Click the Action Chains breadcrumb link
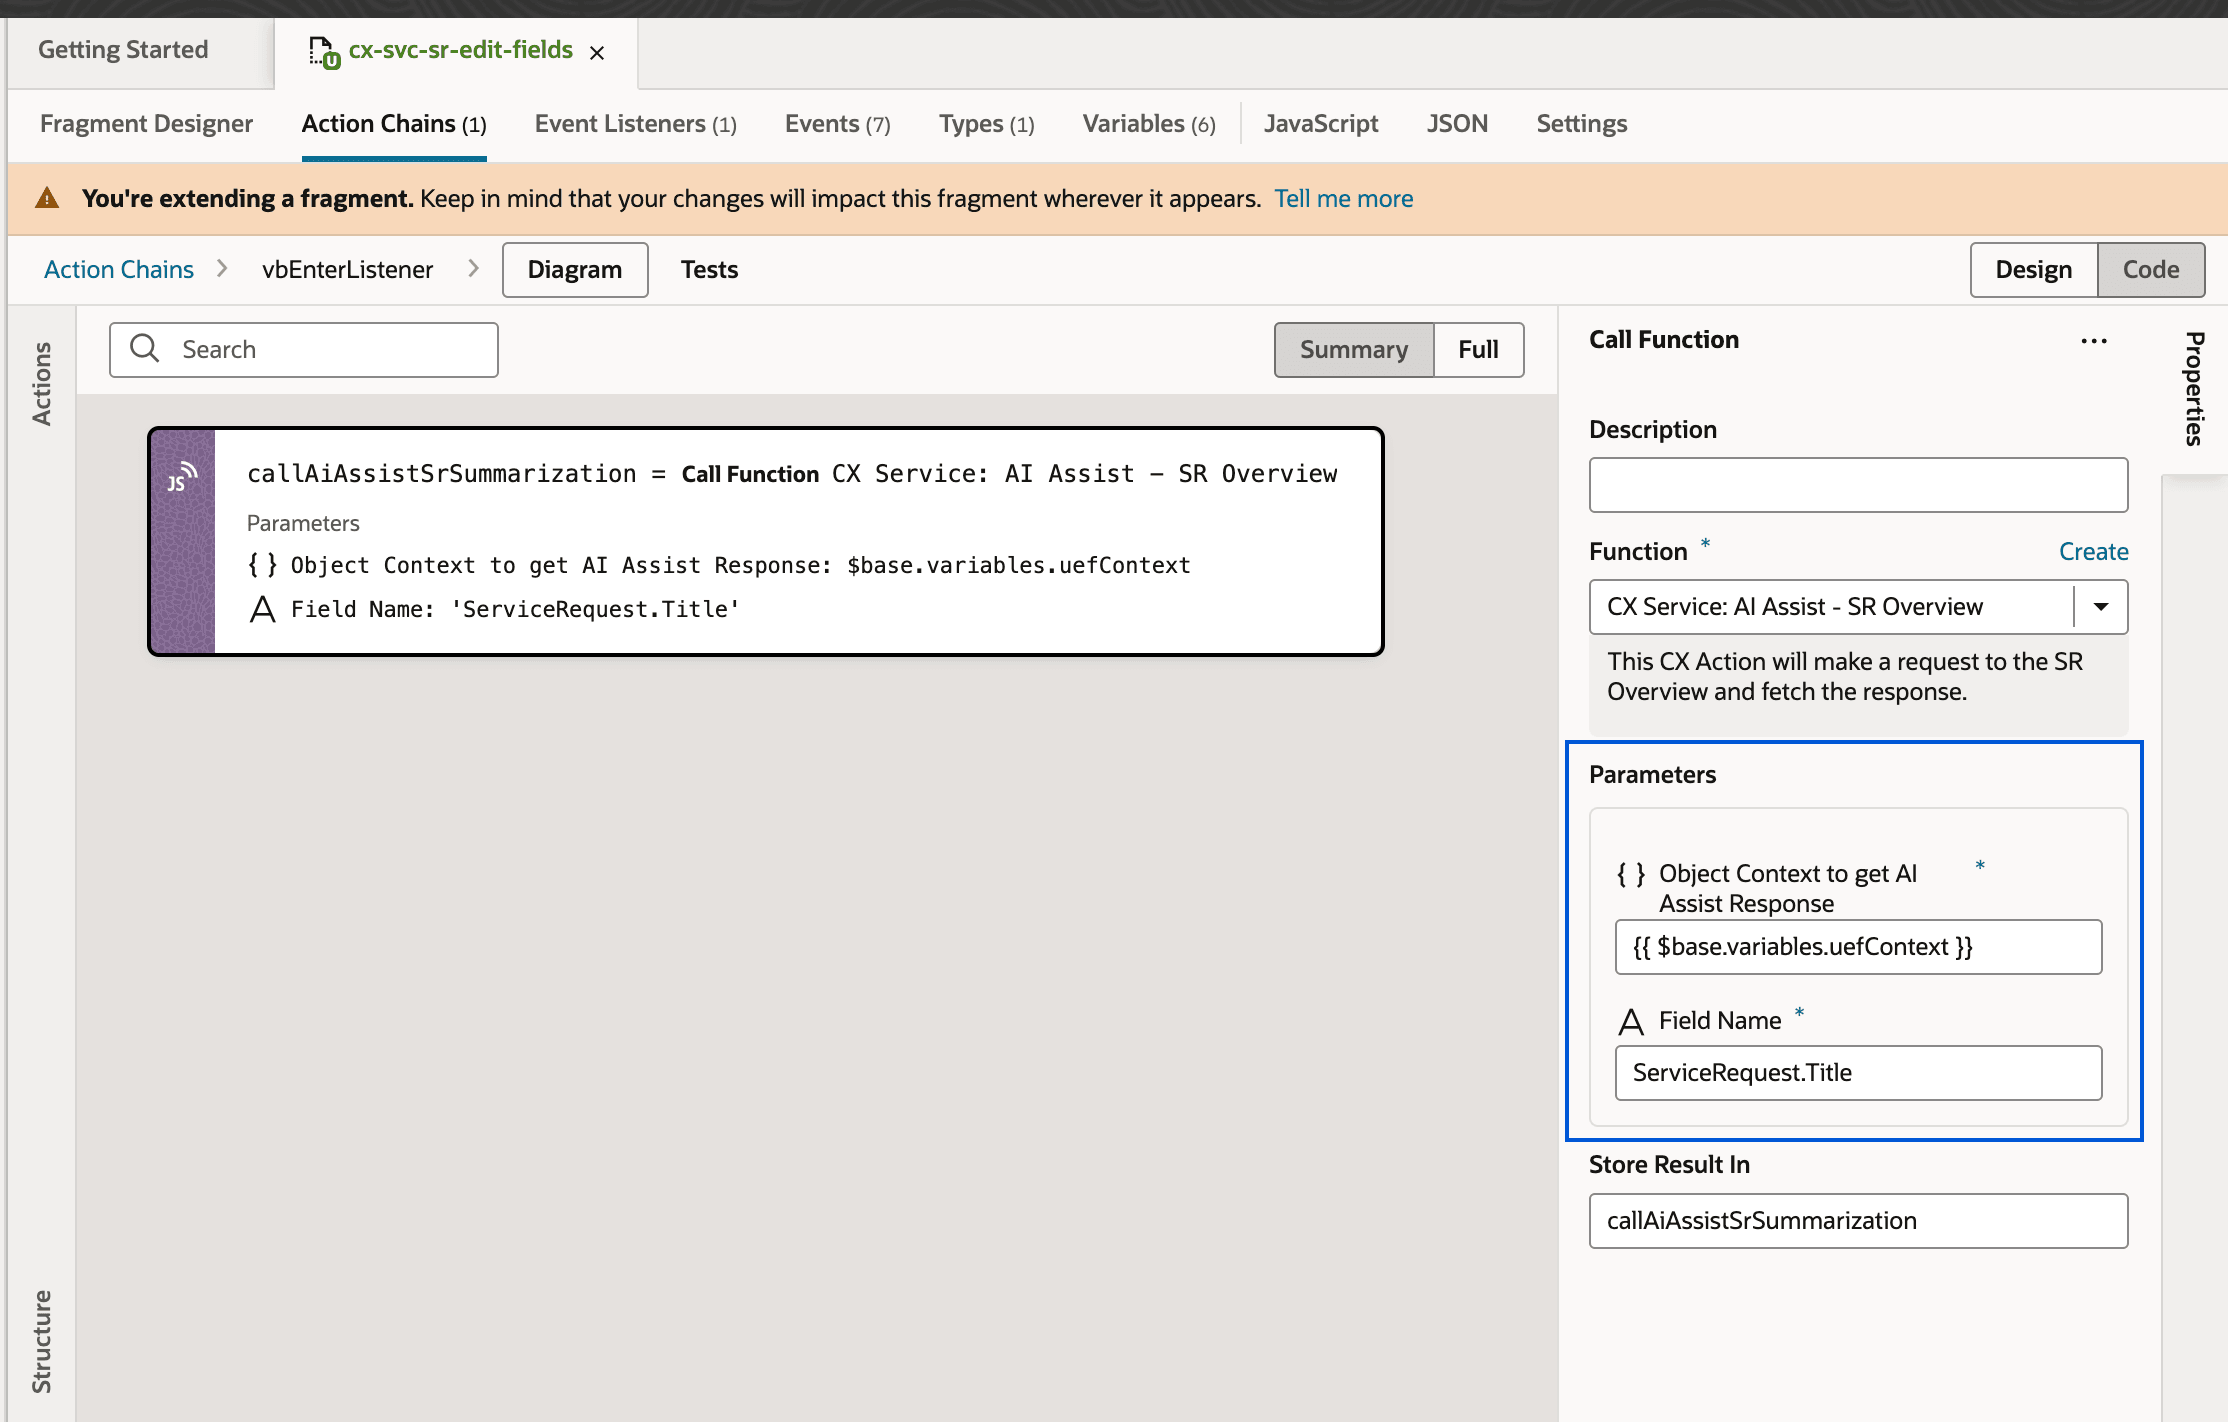 click(x=119, y=270)
